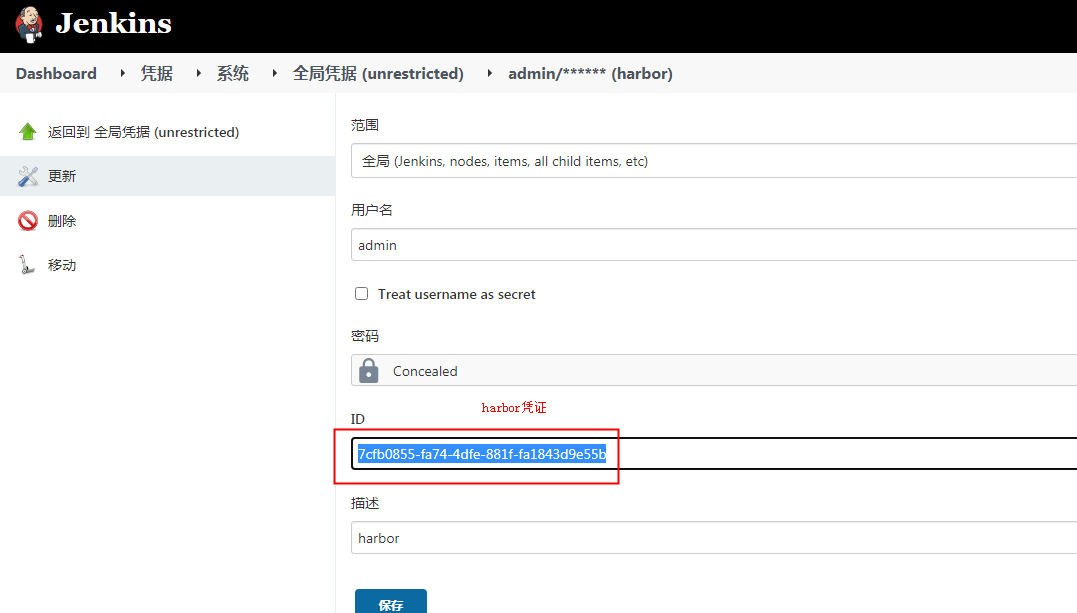Click the 描述 label

coord(365,503)
